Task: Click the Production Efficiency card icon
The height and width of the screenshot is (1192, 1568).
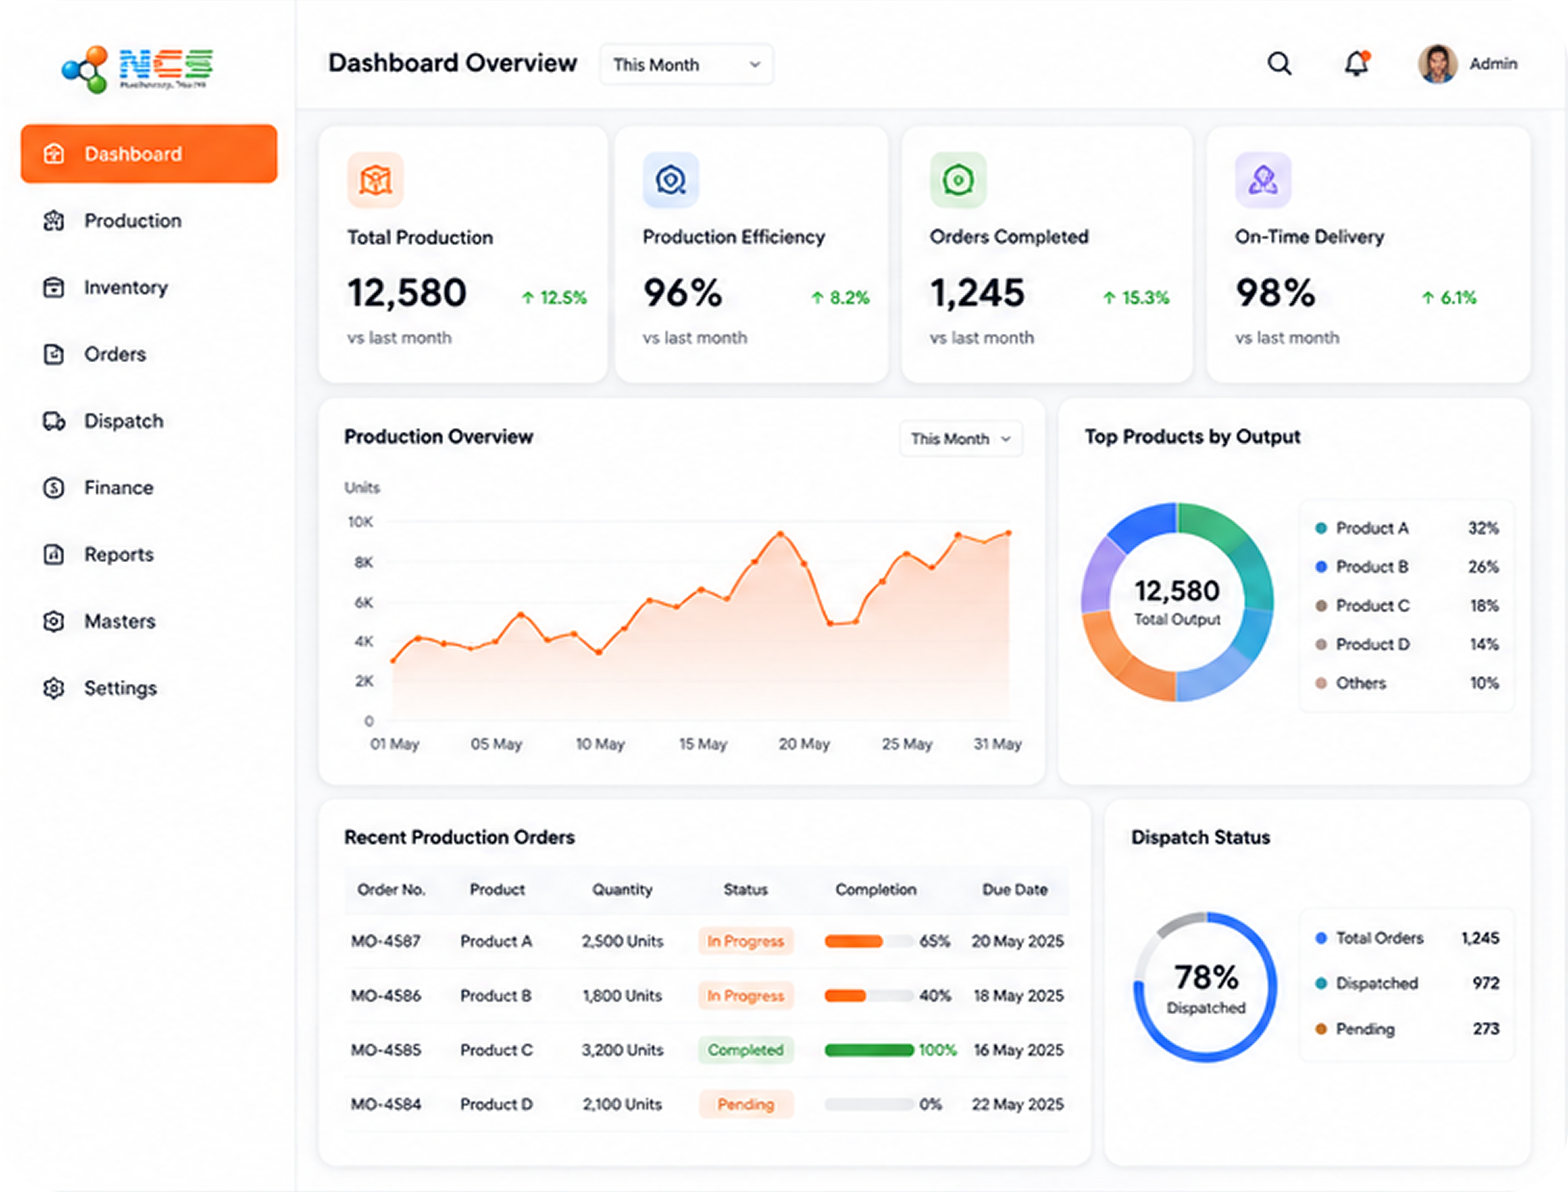Action: (671, 180)
